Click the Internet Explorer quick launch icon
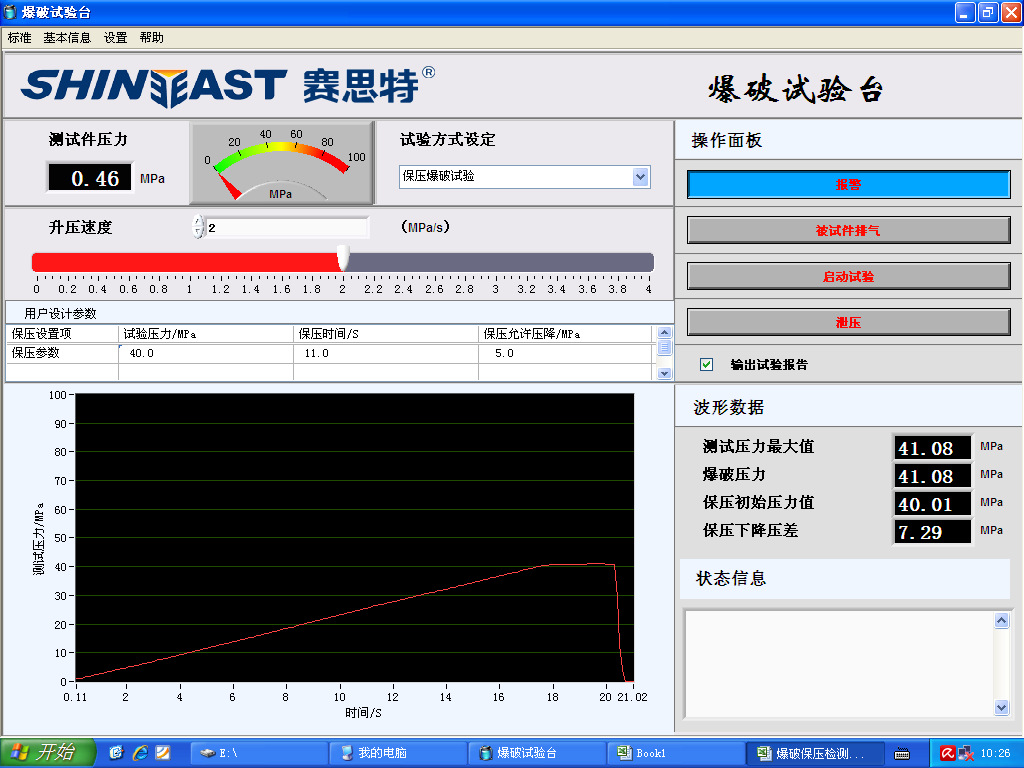This screenshot has height=768, width=1024. click(x=140, y=753)
